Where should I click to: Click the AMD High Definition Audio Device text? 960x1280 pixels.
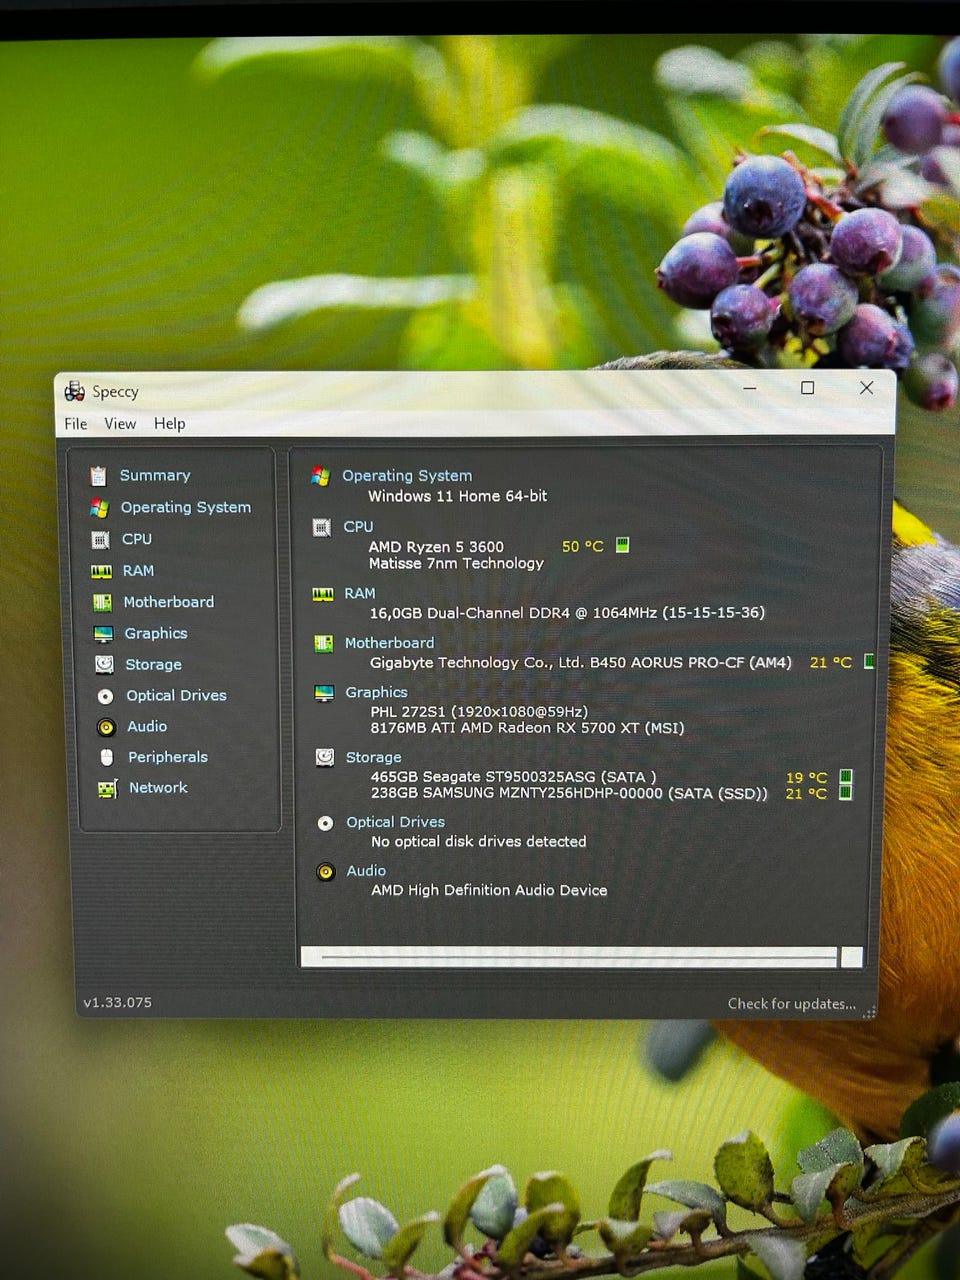(x=489, y=890)
